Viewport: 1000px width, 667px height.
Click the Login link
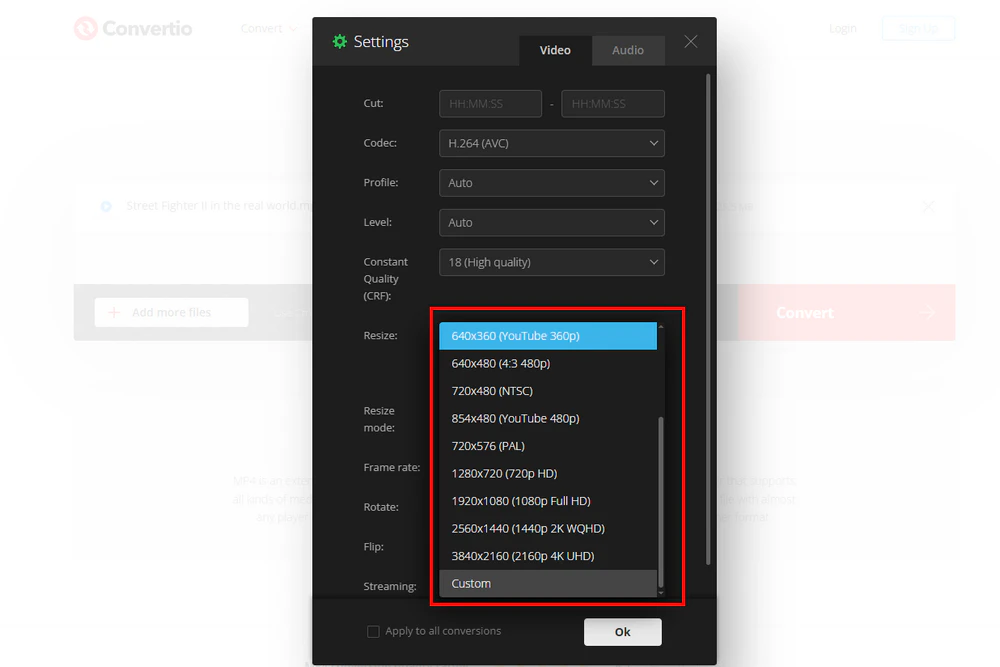pyautogui.click(x=843, y=28)
